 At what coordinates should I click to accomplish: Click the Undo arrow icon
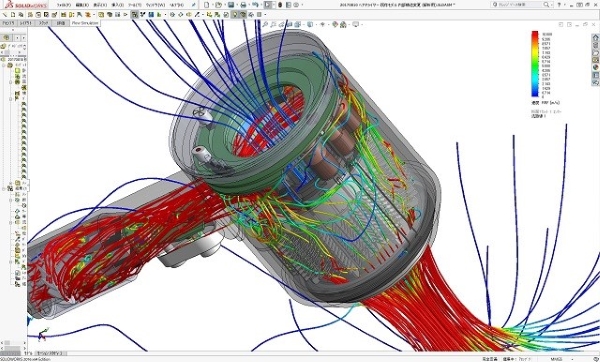[x=255, y=5]
